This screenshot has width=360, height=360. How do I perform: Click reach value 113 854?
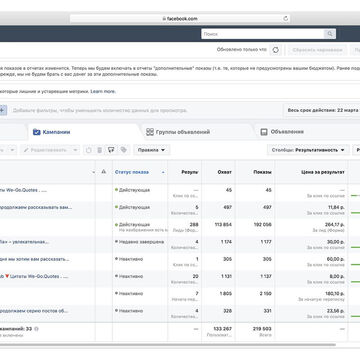[223, 225]
